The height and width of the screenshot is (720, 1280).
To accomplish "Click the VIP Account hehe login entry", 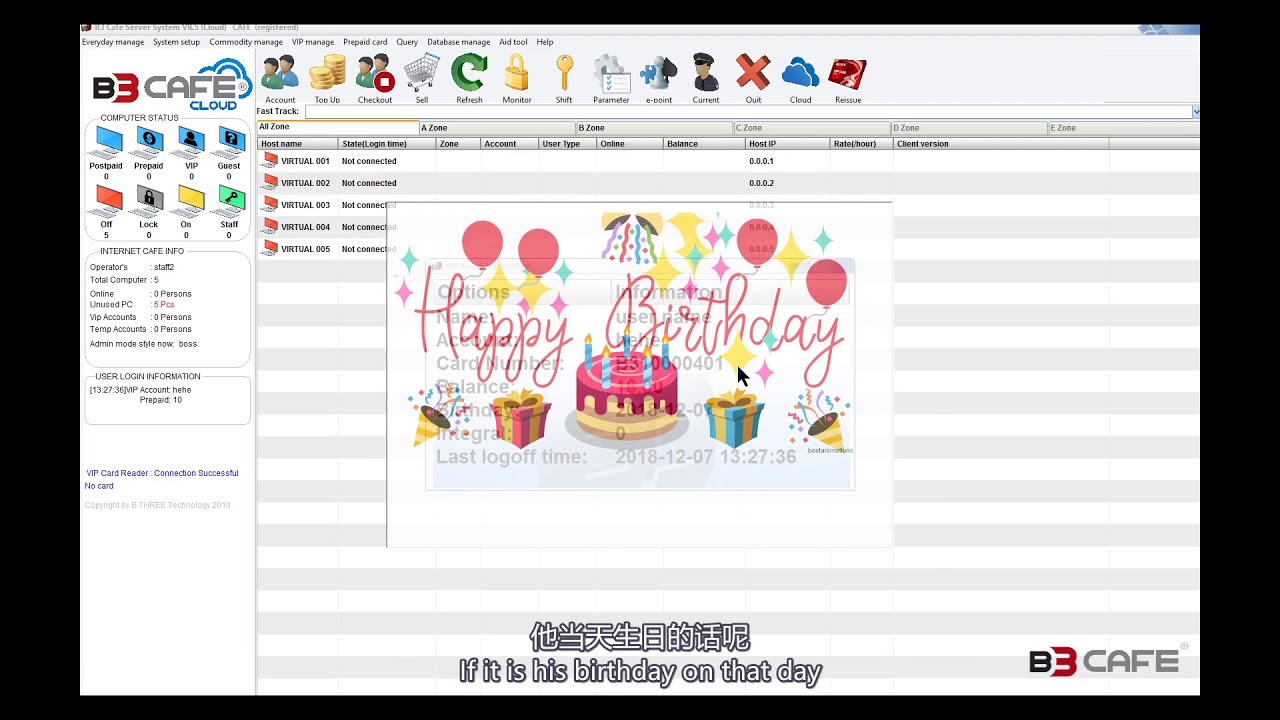I will [140, 390].
